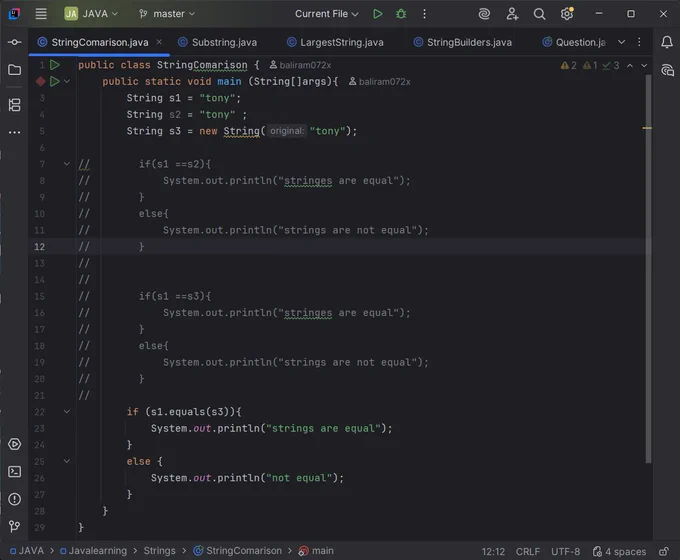Open 4 spaces indent settings
Viewport: 680px width, 560px height.
619,551
